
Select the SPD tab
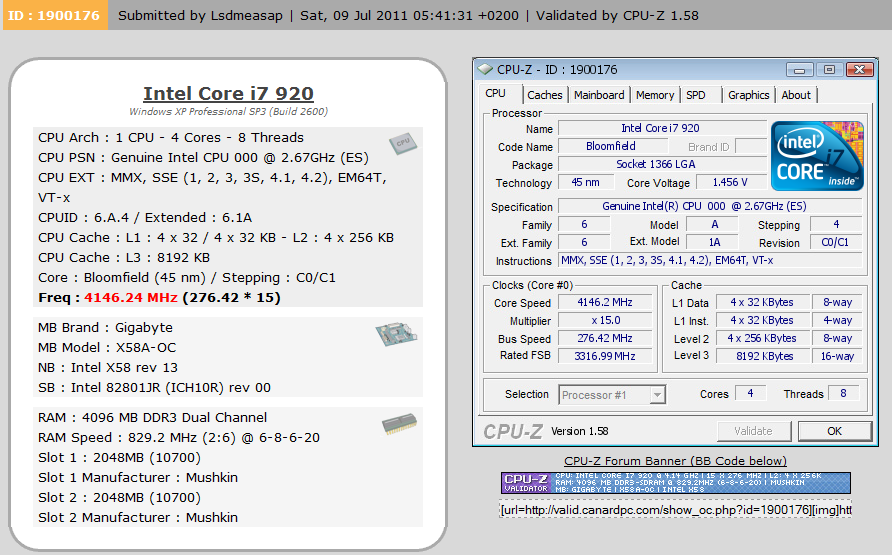pos(696,95)
